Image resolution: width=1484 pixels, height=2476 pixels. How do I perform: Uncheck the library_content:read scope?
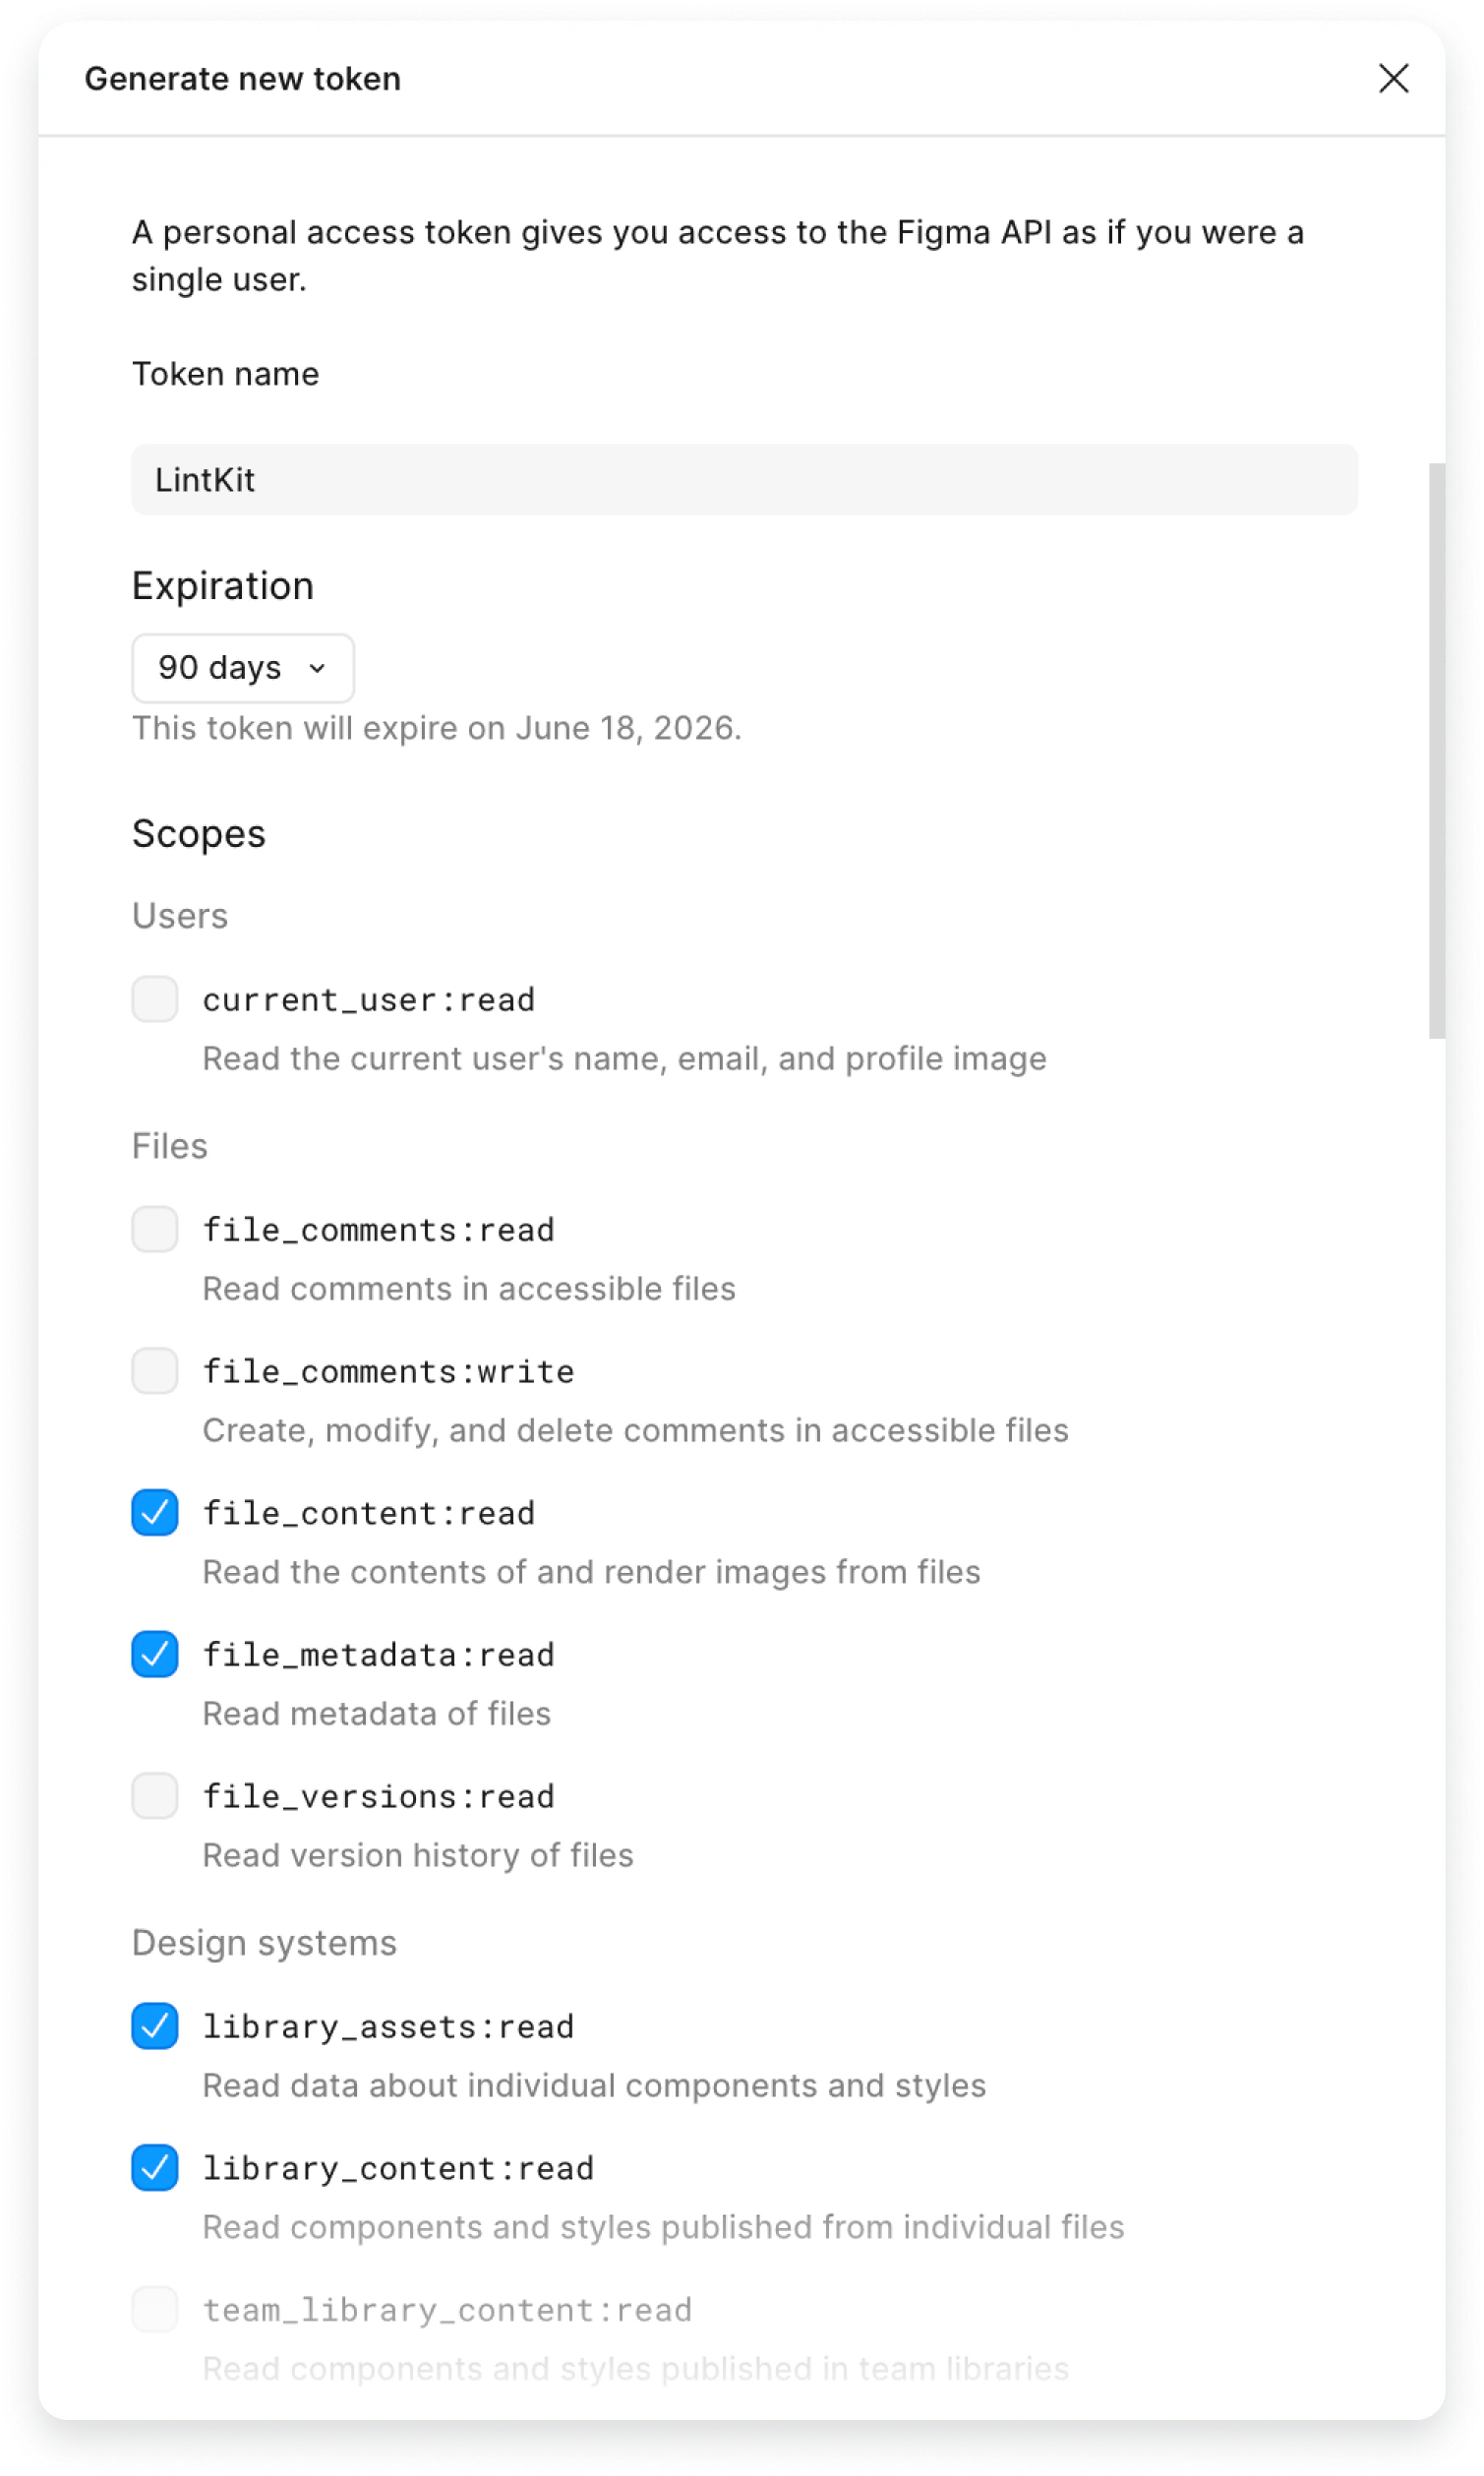[154, 2168]
